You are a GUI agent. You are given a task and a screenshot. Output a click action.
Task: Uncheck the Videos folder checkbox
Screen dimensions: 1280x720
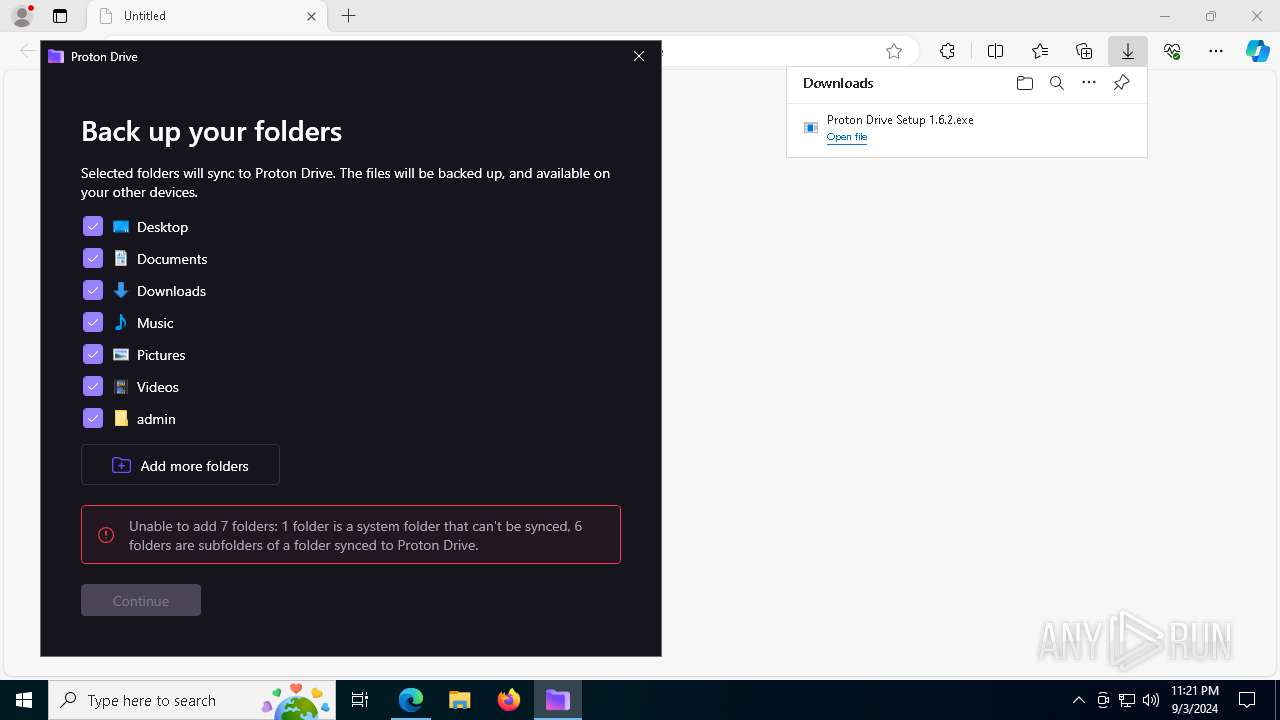click(x=93, y=386)
